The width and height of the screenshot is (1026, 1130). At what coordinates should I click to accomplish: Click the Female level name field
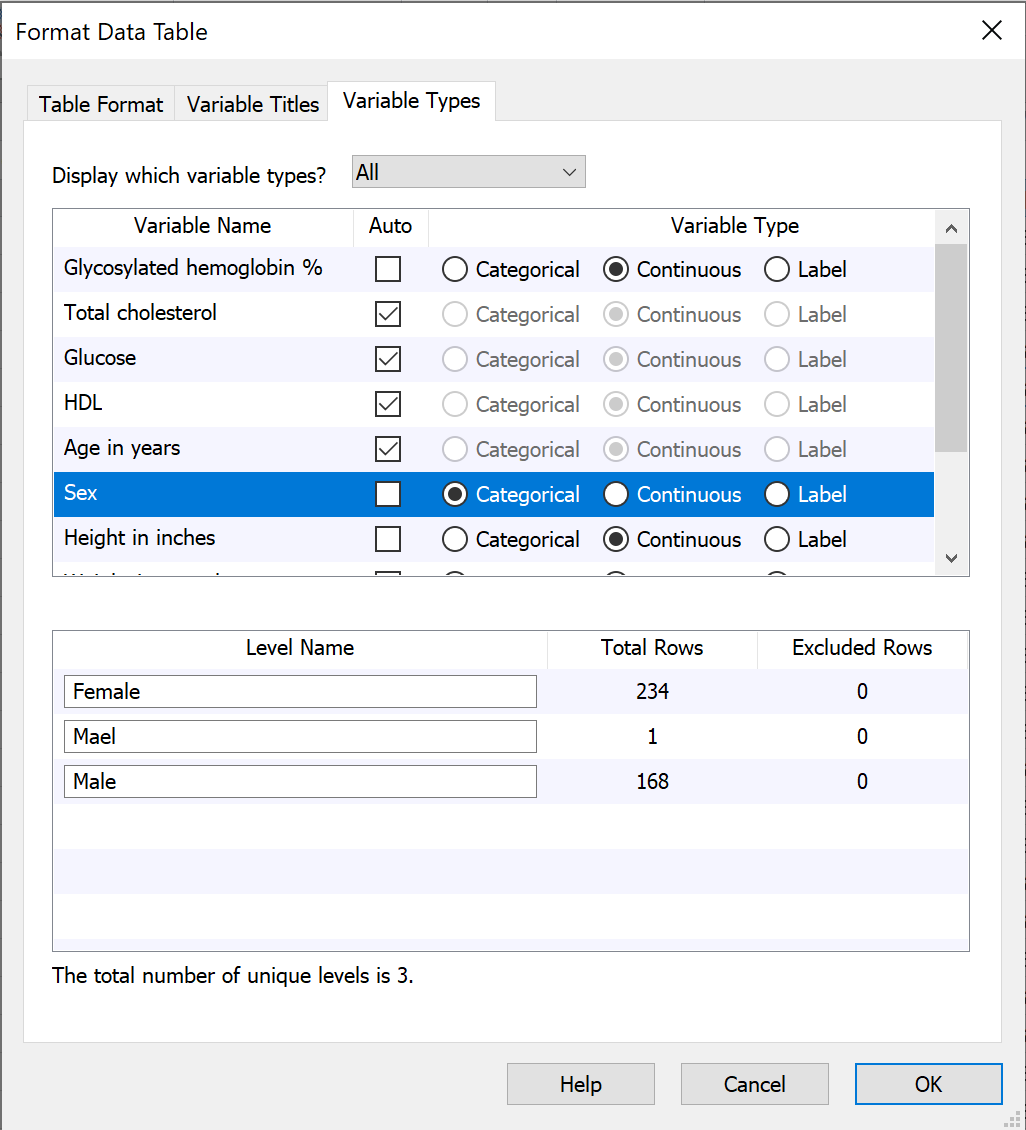click(300, 692)
